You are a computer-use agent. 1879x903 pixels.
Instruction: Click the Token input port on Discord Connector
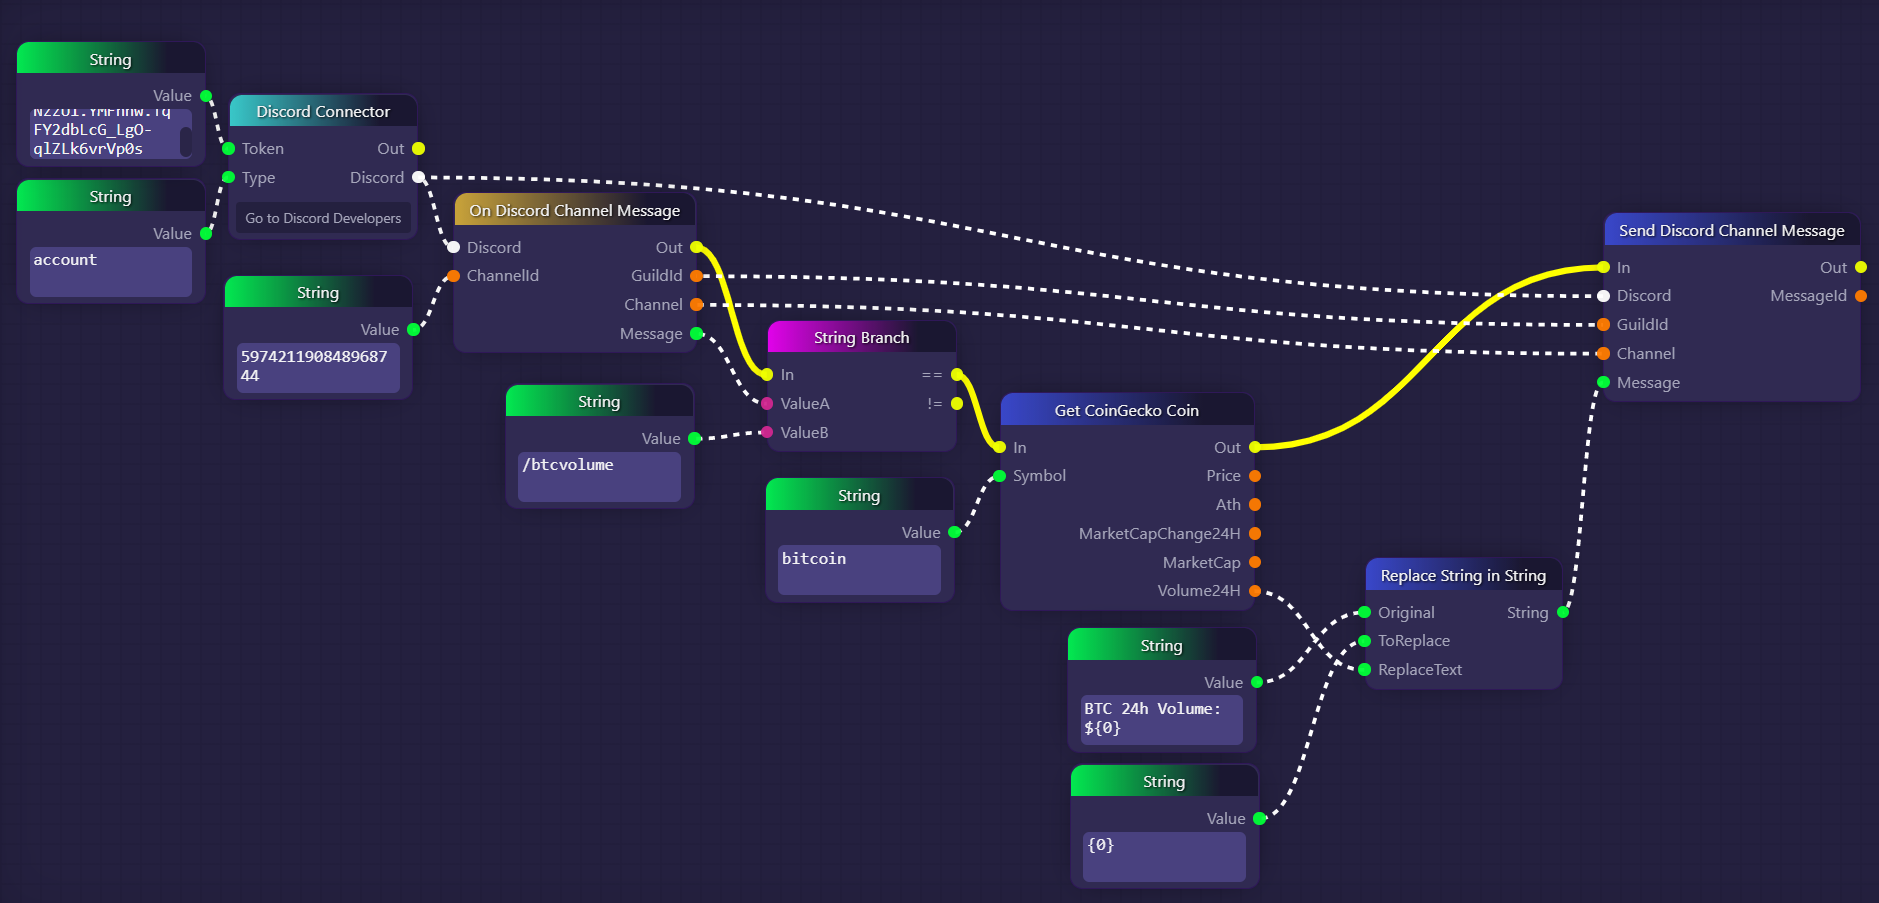(229, 149)
